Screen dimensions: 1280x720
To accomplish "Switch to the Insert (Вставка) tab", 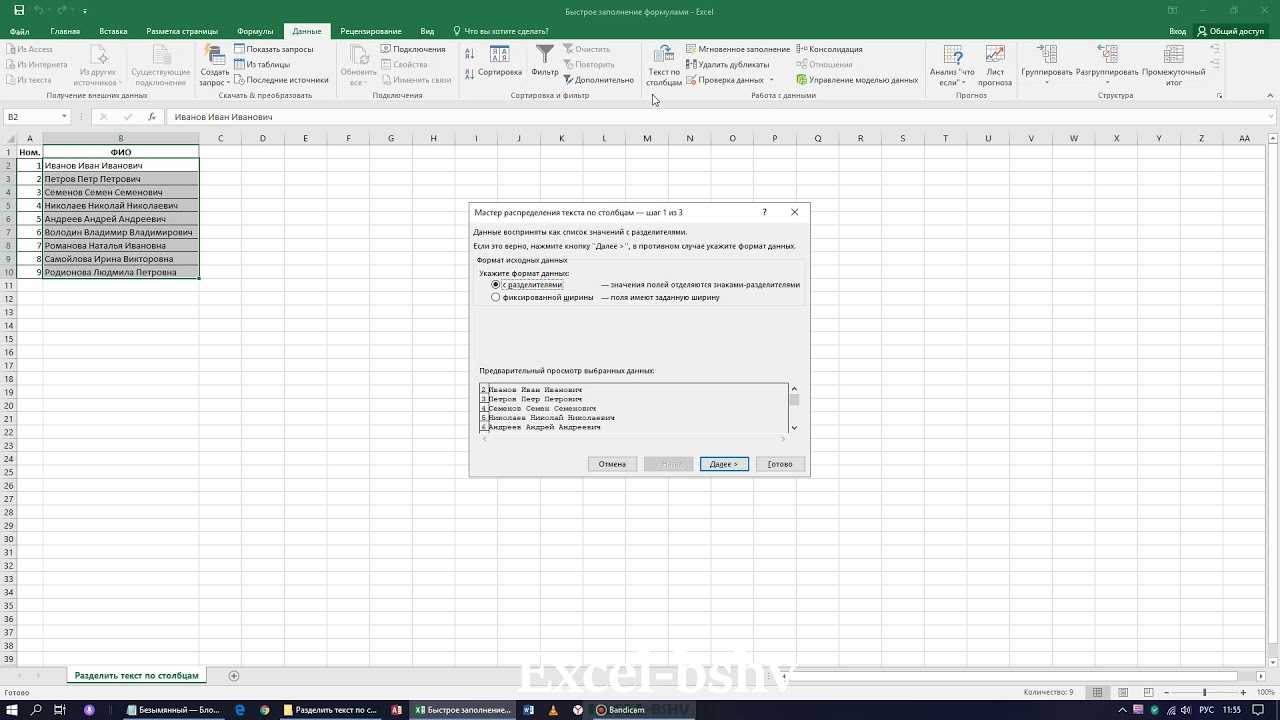I will pos(113,31).
